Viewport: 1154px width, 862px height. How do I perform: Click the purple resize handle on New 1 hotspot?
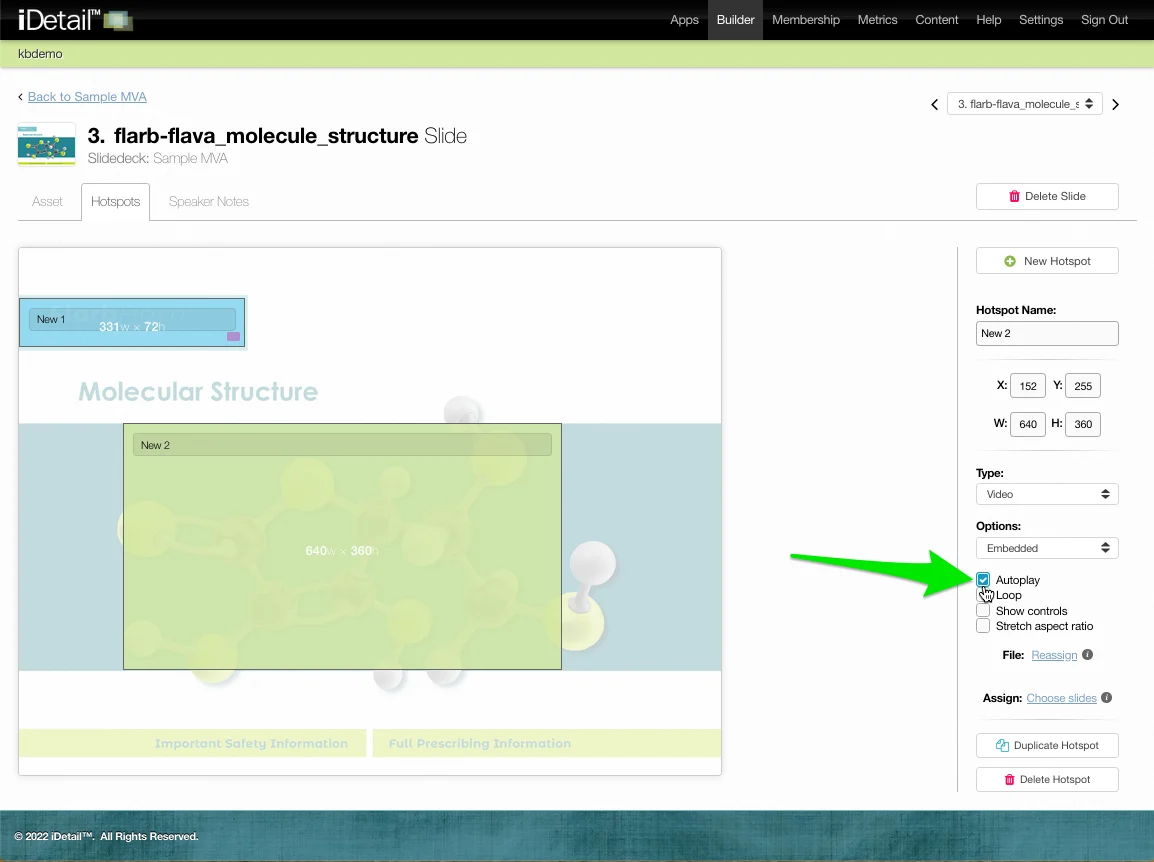[x=233, y=336]
